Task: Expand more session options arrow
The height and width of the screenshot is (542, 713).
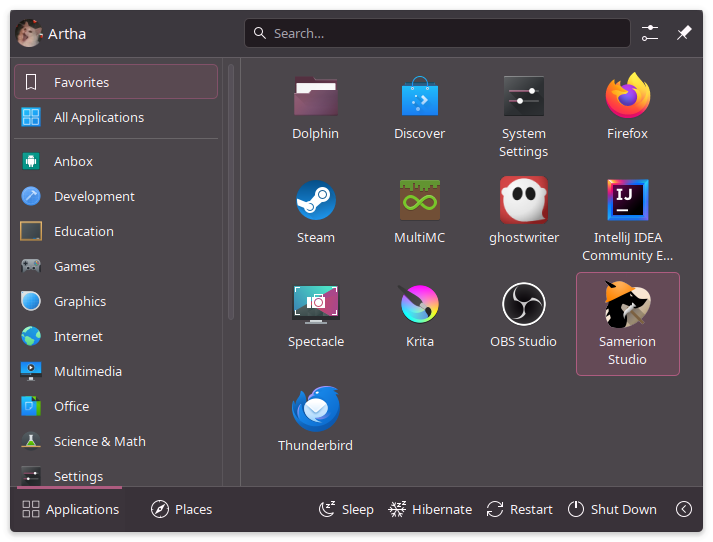Action: point(684,509)
